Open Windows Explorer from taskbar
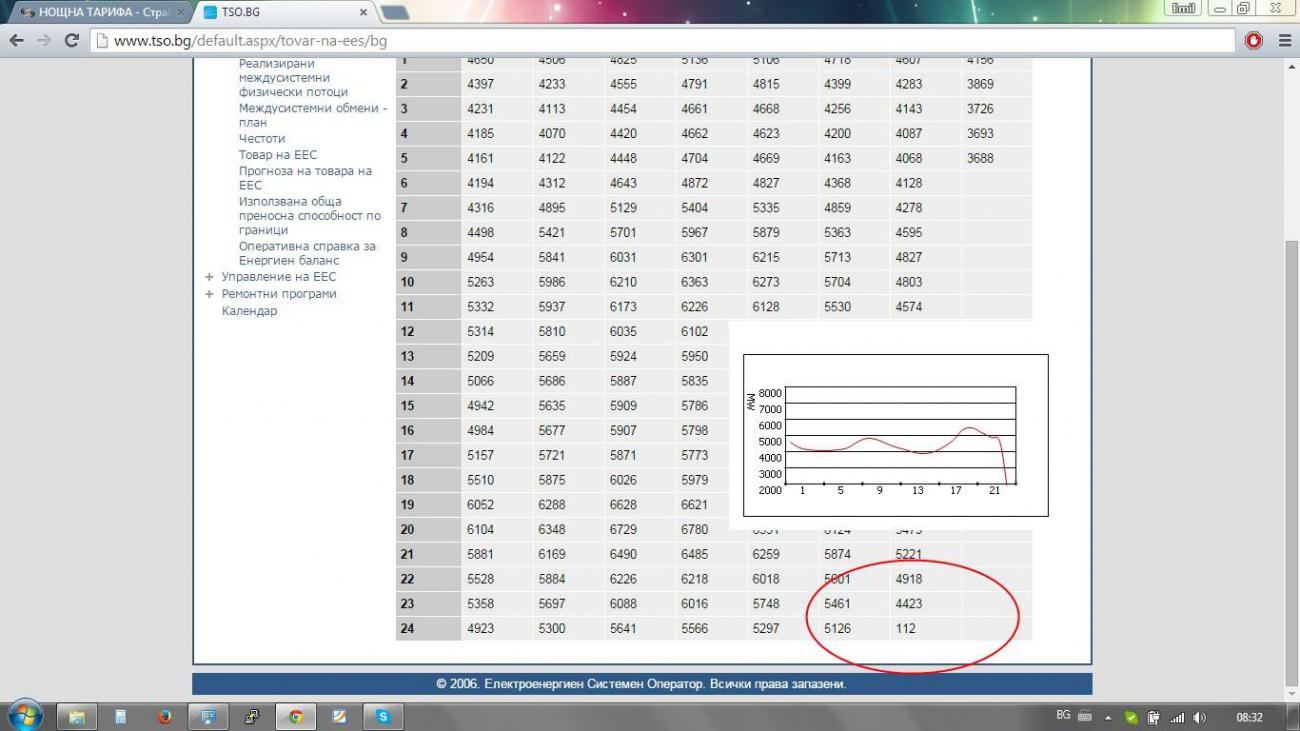This screenshot has width=1300, height=731. coord(76,716)
